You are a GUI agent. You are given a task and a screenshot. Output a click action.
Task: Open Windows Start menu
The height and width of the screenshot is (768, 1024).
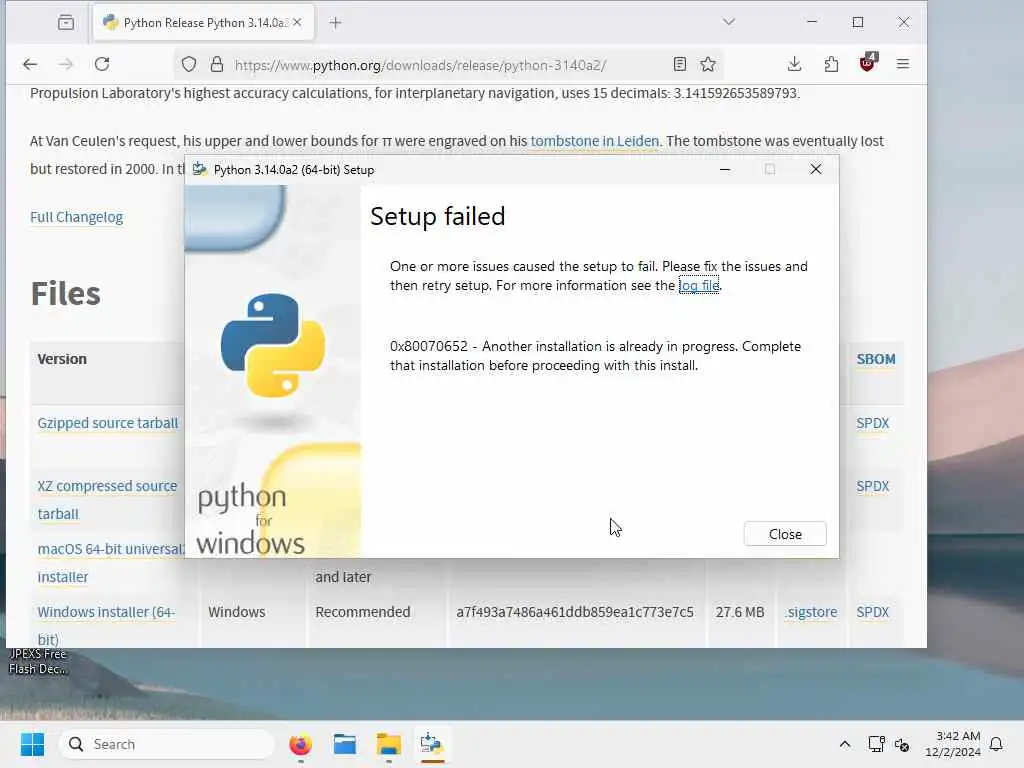click(x=32, y=744)
